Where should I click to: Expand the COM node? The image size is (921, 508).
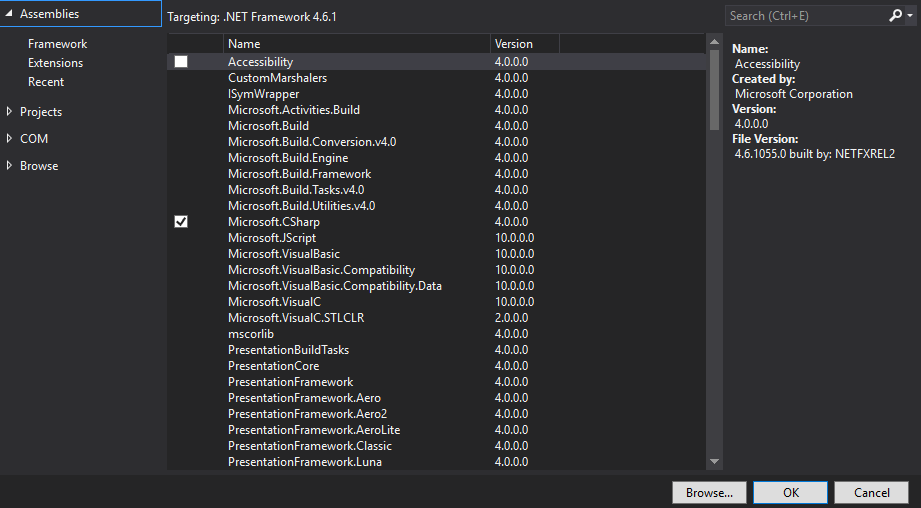10,139
